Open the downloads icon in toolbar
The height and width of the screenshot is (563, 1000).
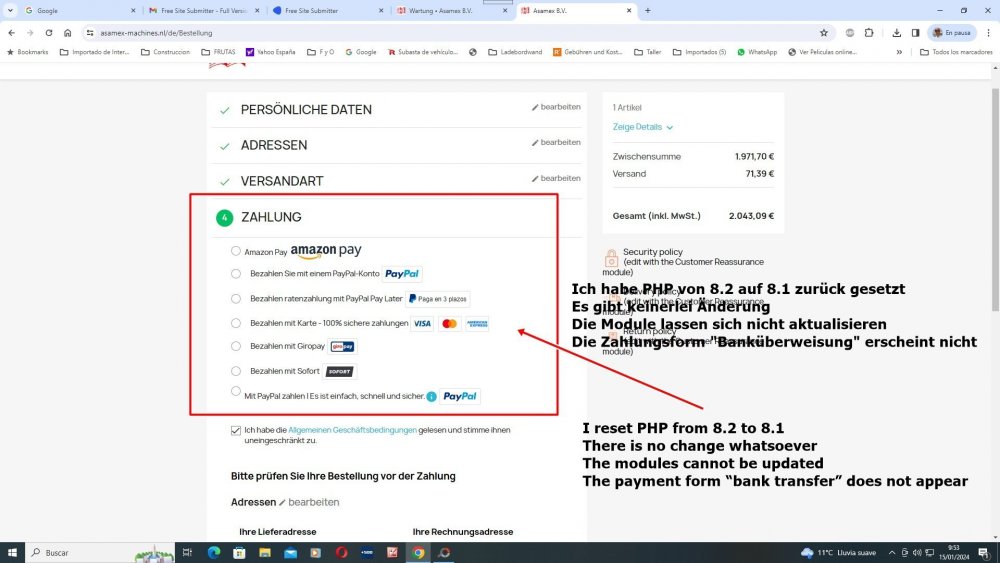[896, 33]
